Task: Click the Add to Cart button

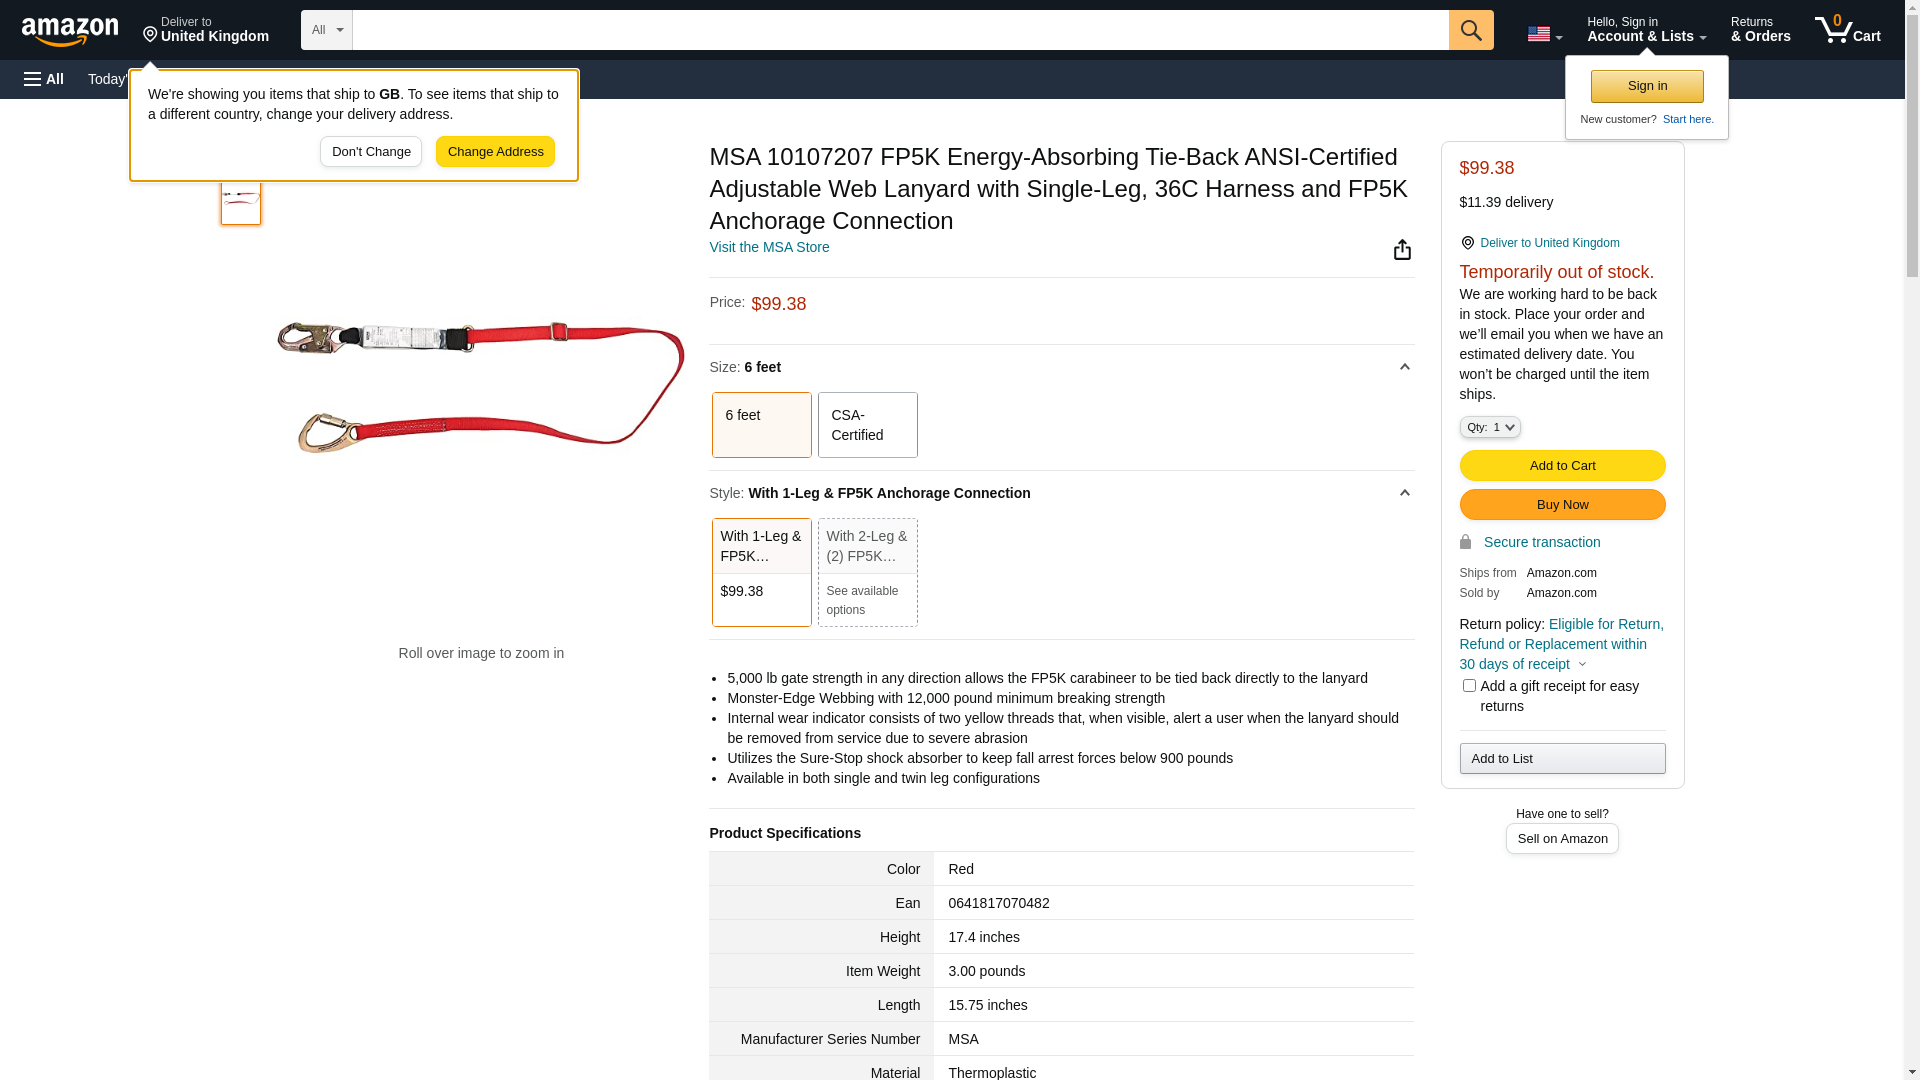Action: click(x=1561, y=466)
